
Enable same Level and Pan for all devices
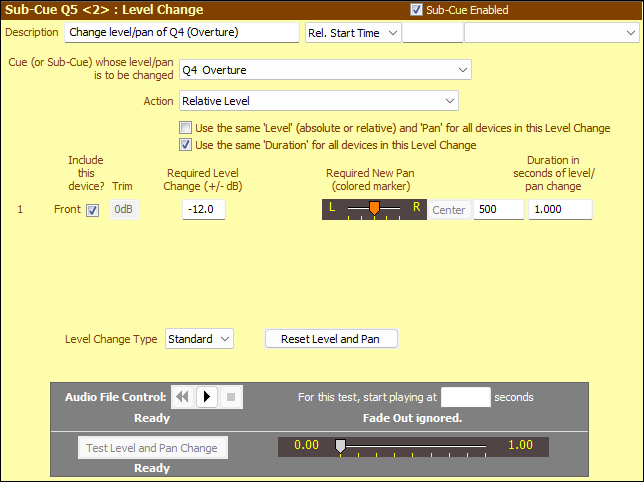[185, 128]
